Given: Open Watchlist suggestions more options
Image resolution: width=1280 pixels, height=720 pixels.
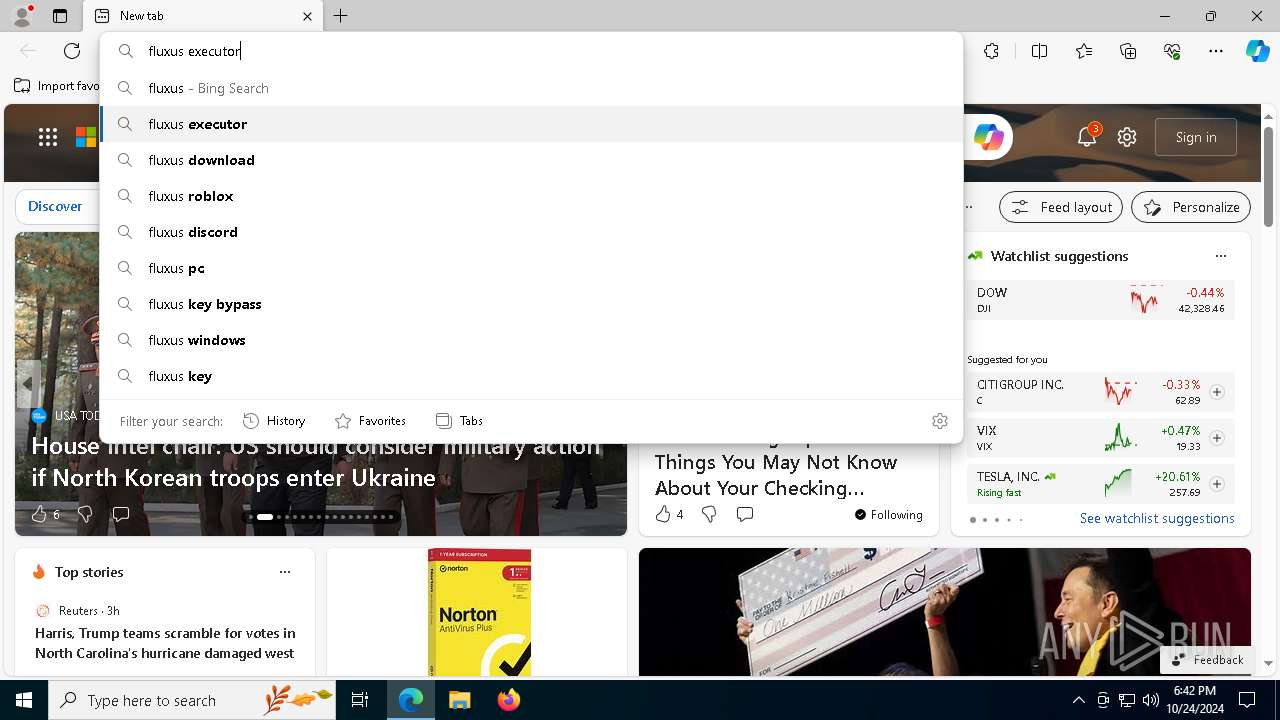Looking at the screenshot, I should pos(1220,256).
